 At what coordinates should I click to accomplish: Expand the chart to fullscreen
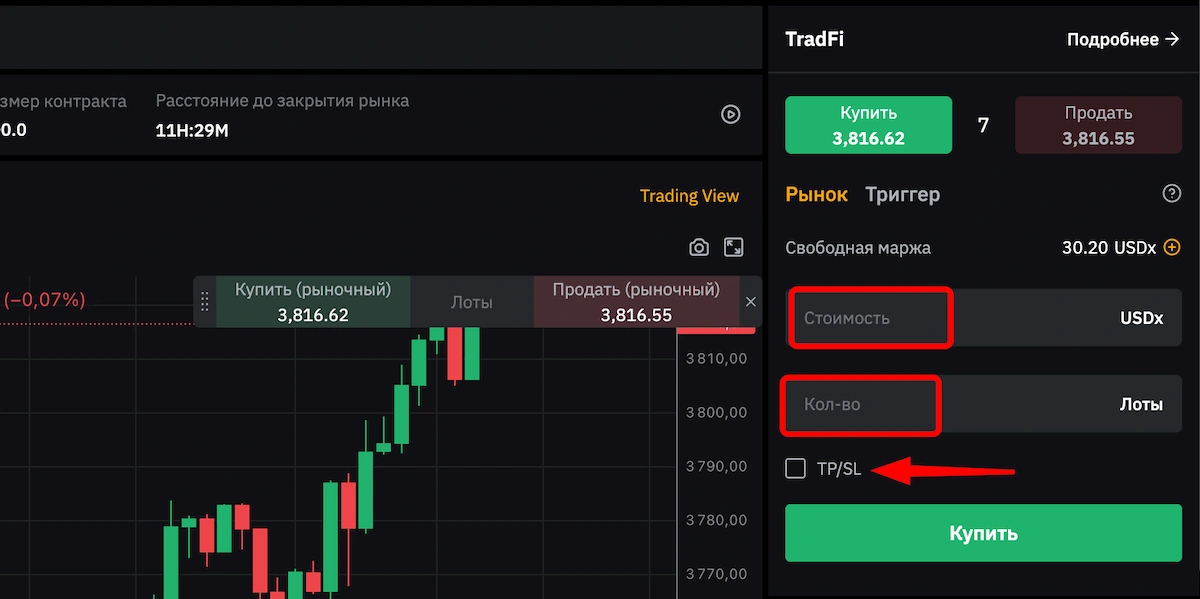[x=733, y=246]
